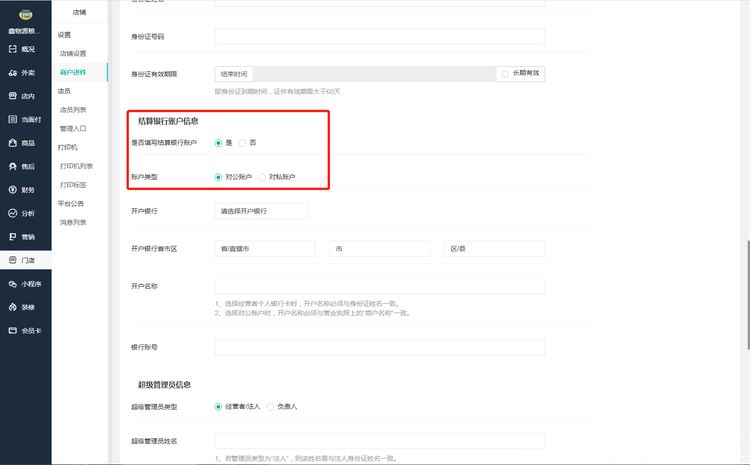Click the vertical page scrollbar thumb

pos(748,295)
